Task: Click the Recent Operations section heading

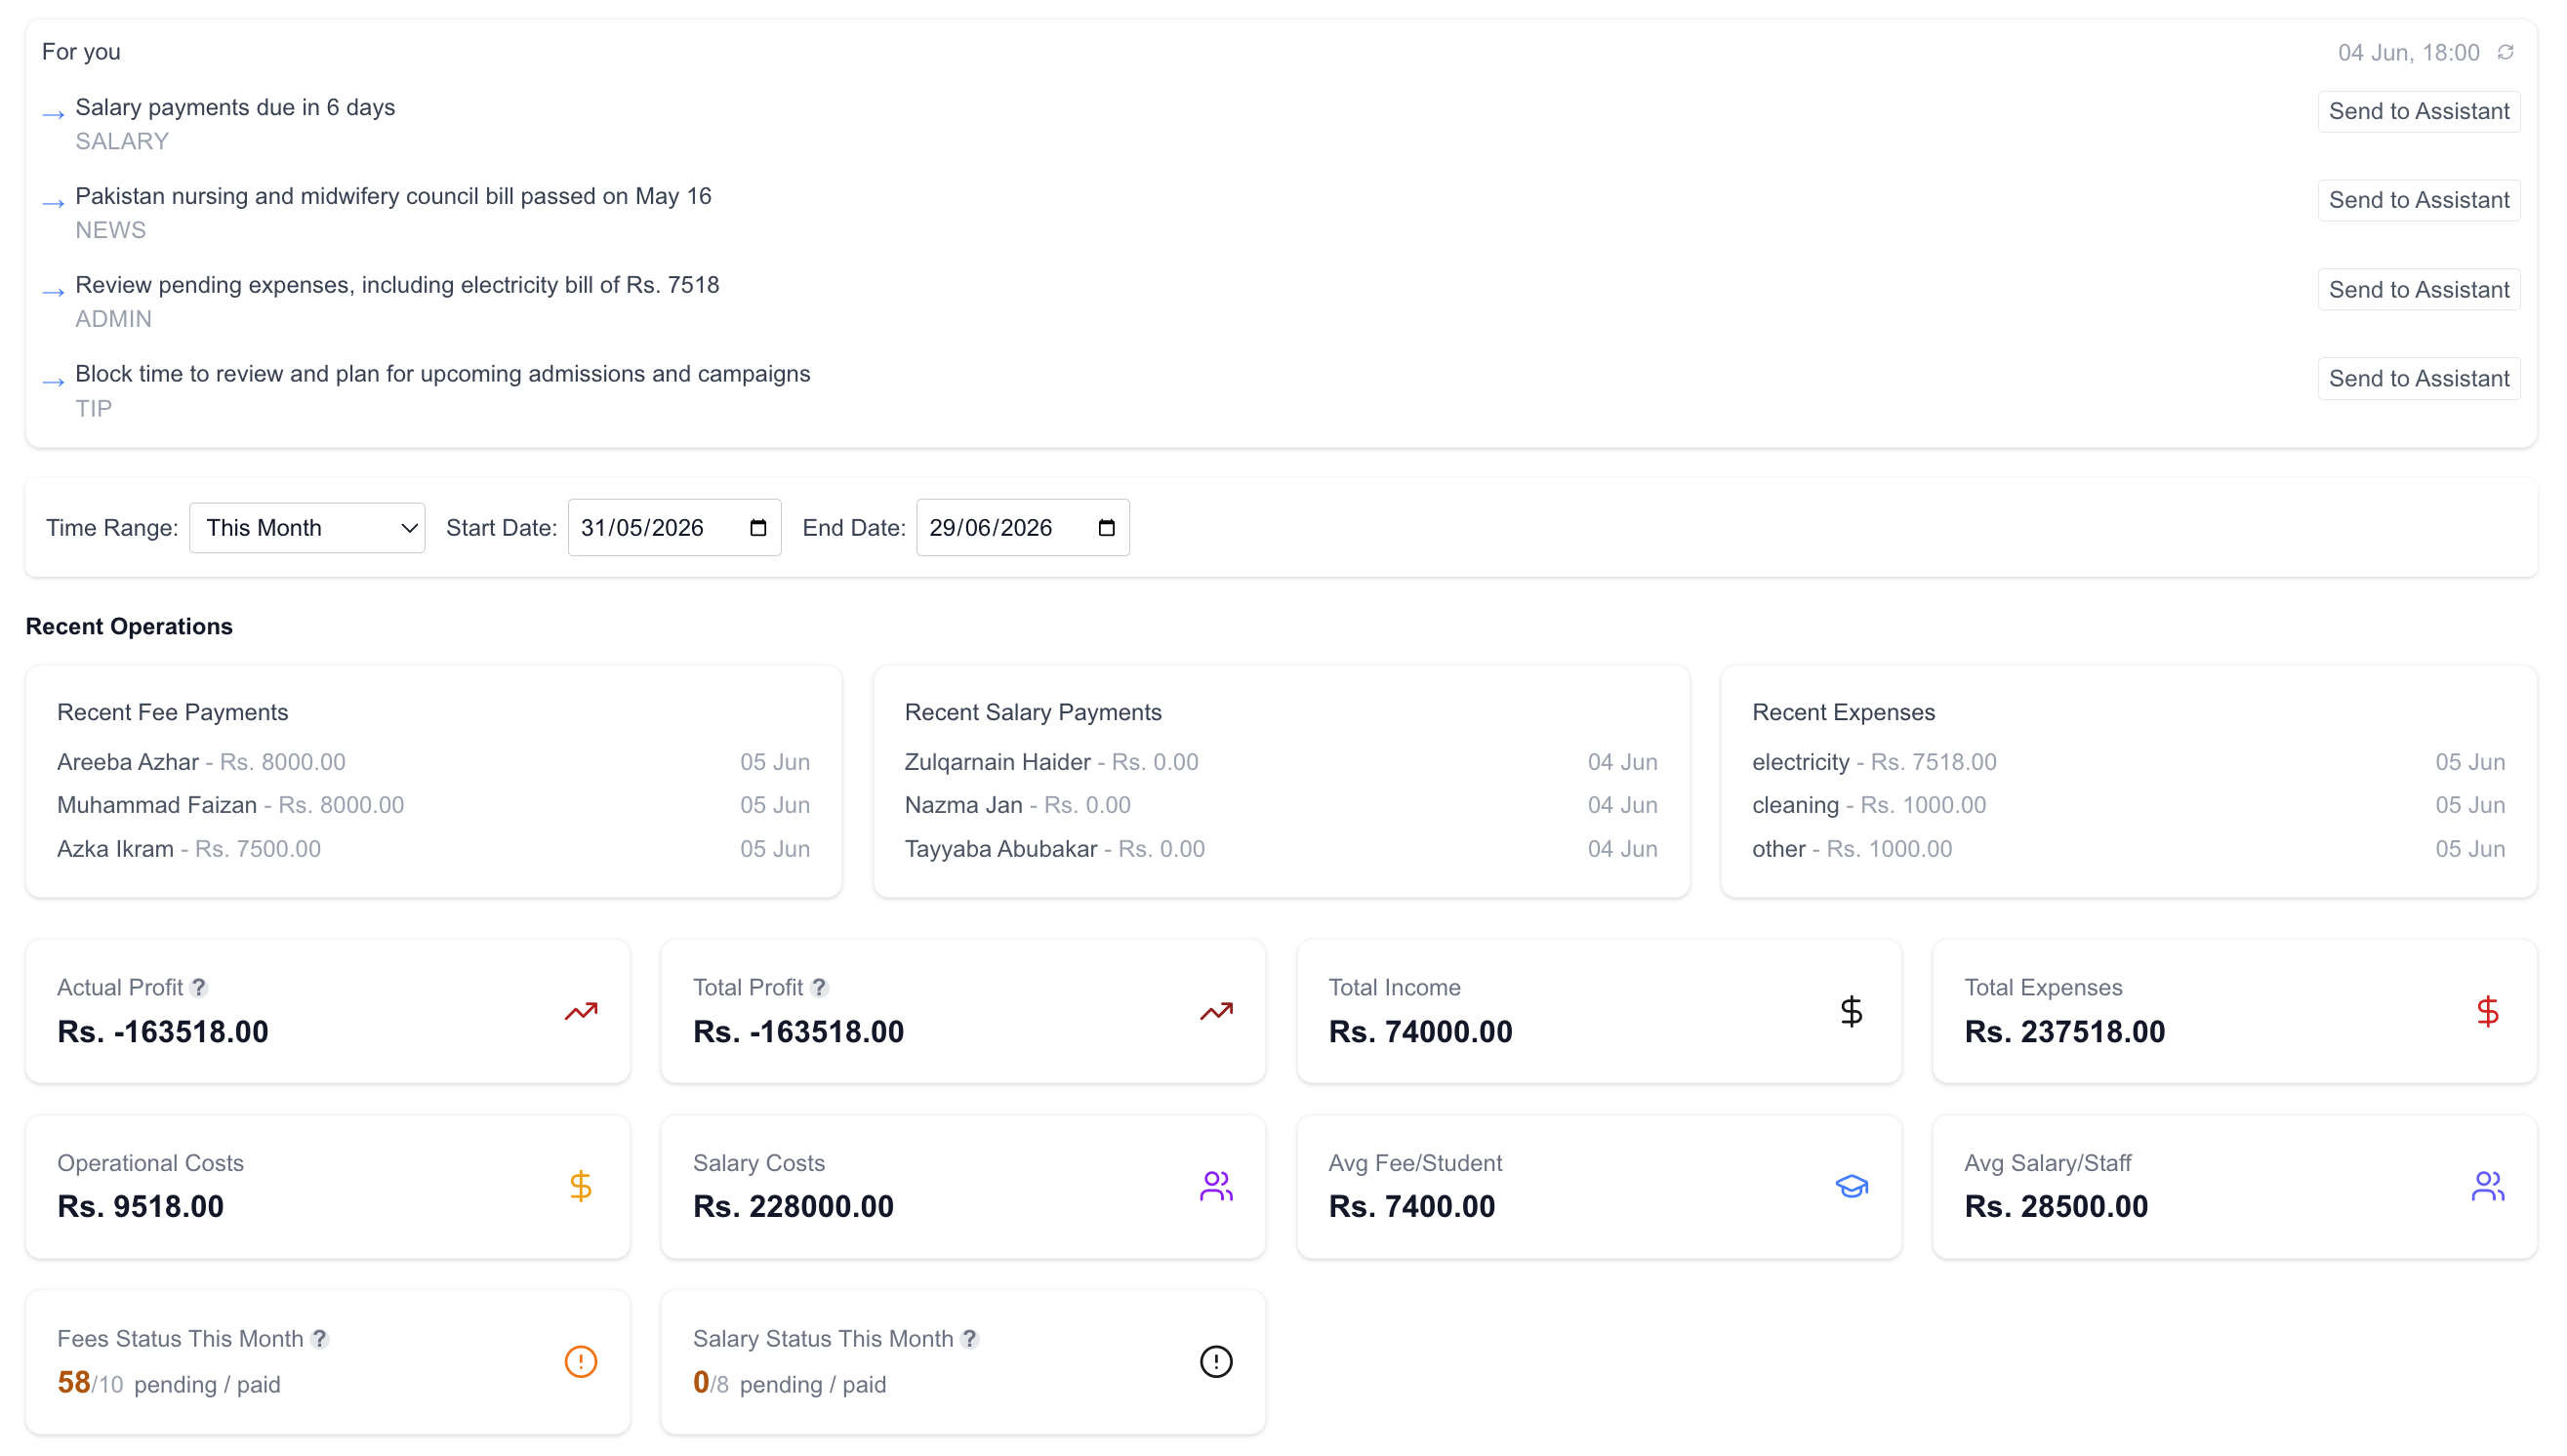Action: pyautogui.click(x=129, y=626)
